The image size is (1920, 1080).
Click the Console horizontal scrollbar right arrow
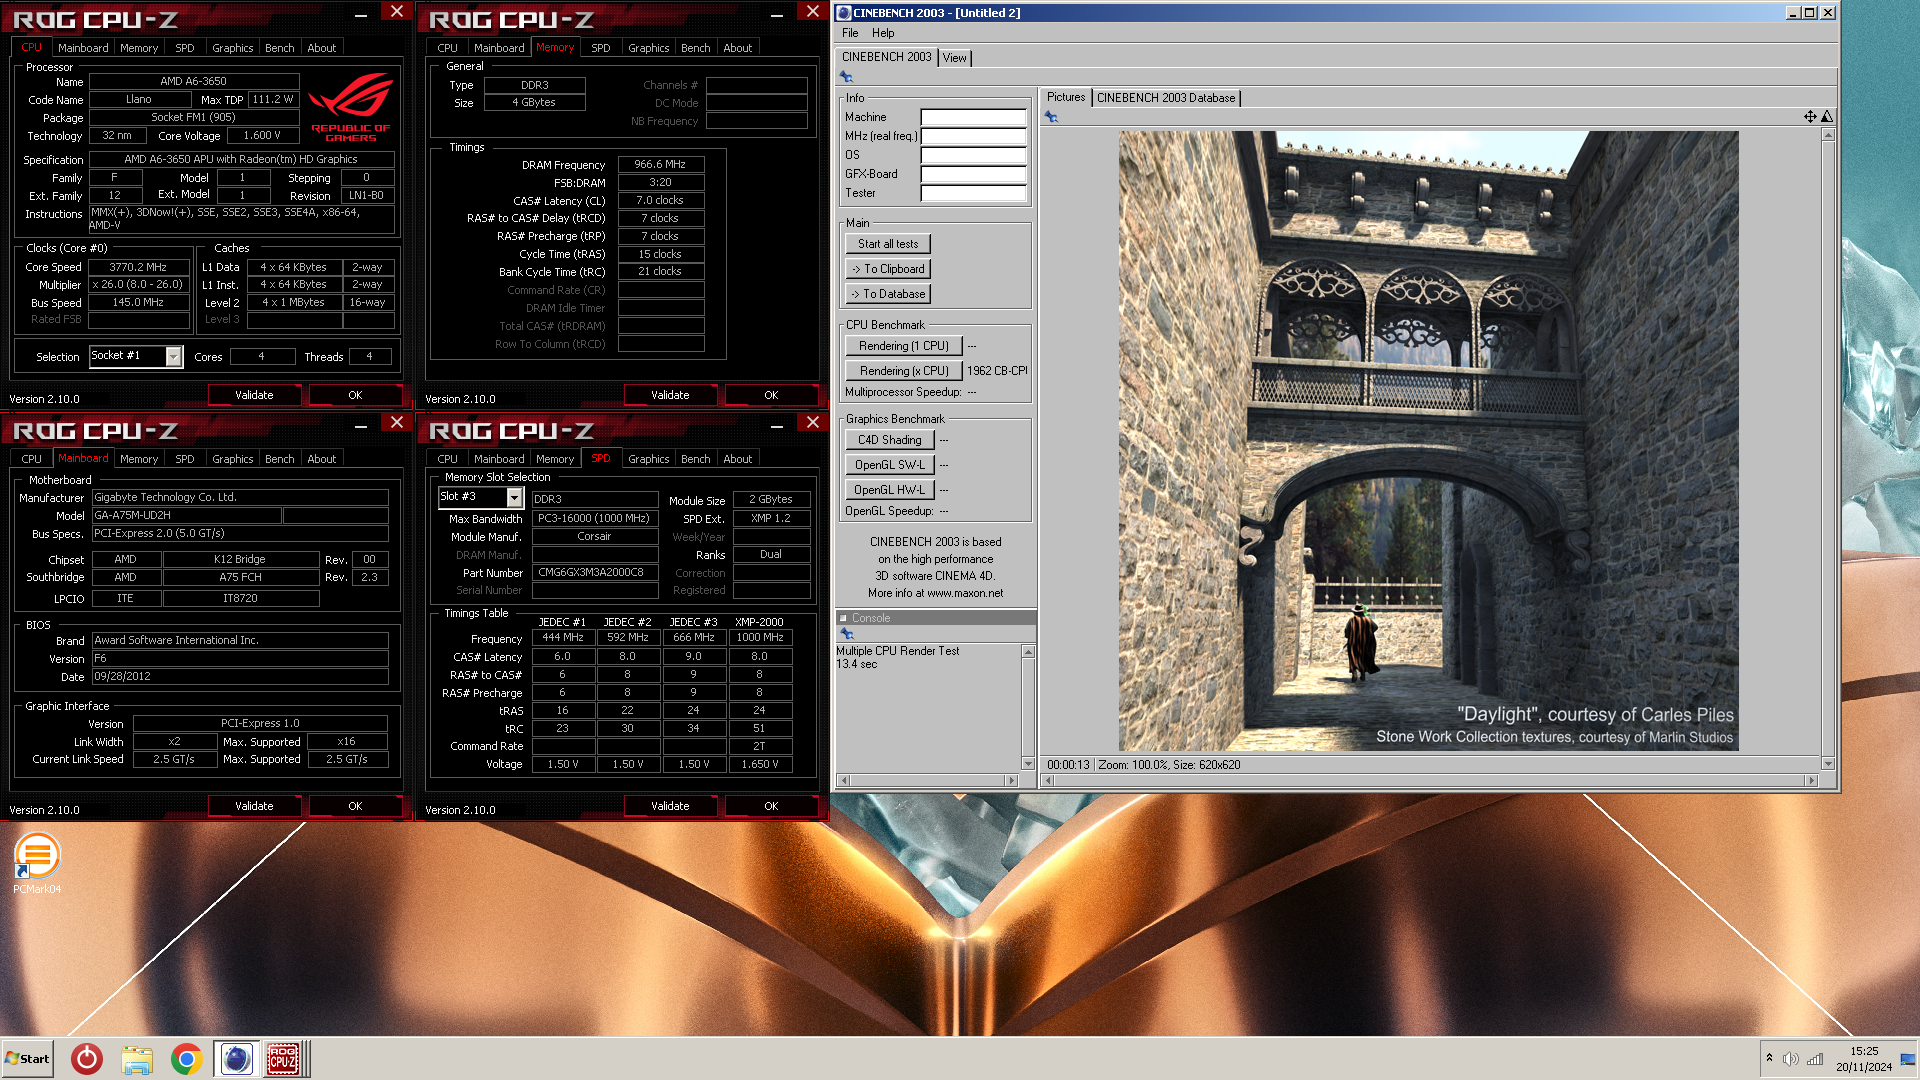point(1012,780)
